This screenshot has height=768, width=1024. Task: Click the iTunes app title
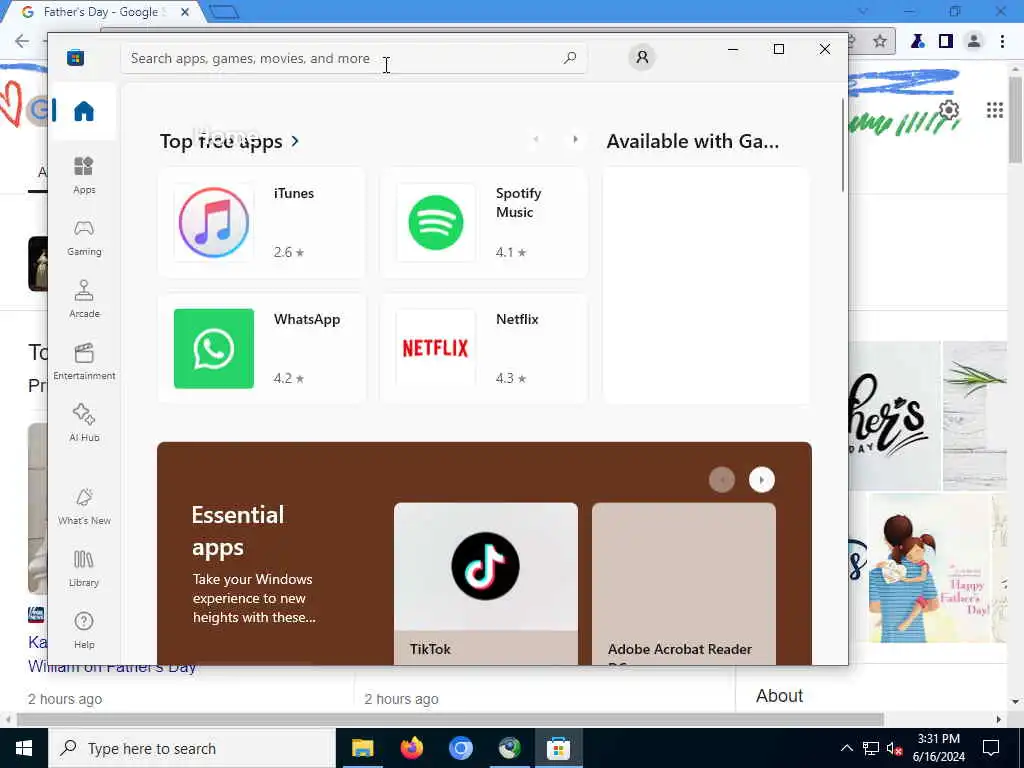[294, 193]
